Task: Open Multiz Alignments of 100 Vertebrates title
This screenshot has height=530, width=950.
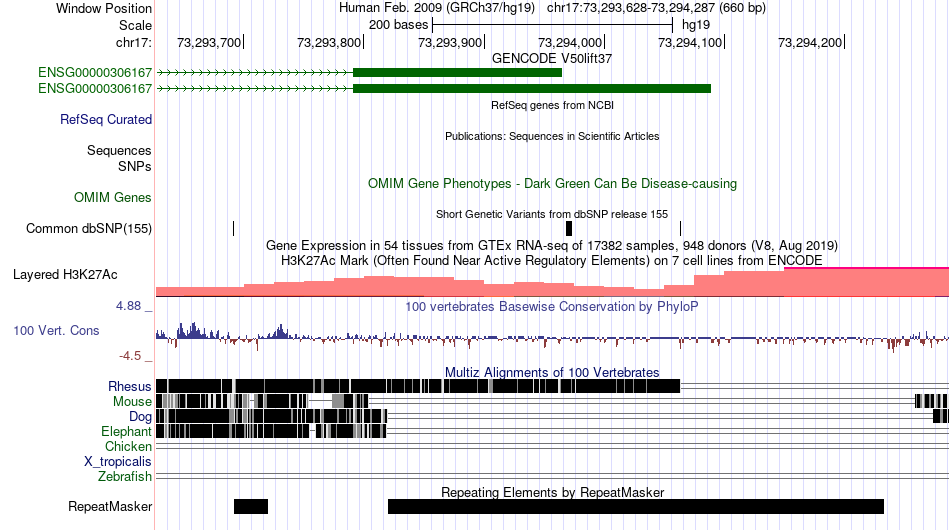Action: [x=552, y=373]
